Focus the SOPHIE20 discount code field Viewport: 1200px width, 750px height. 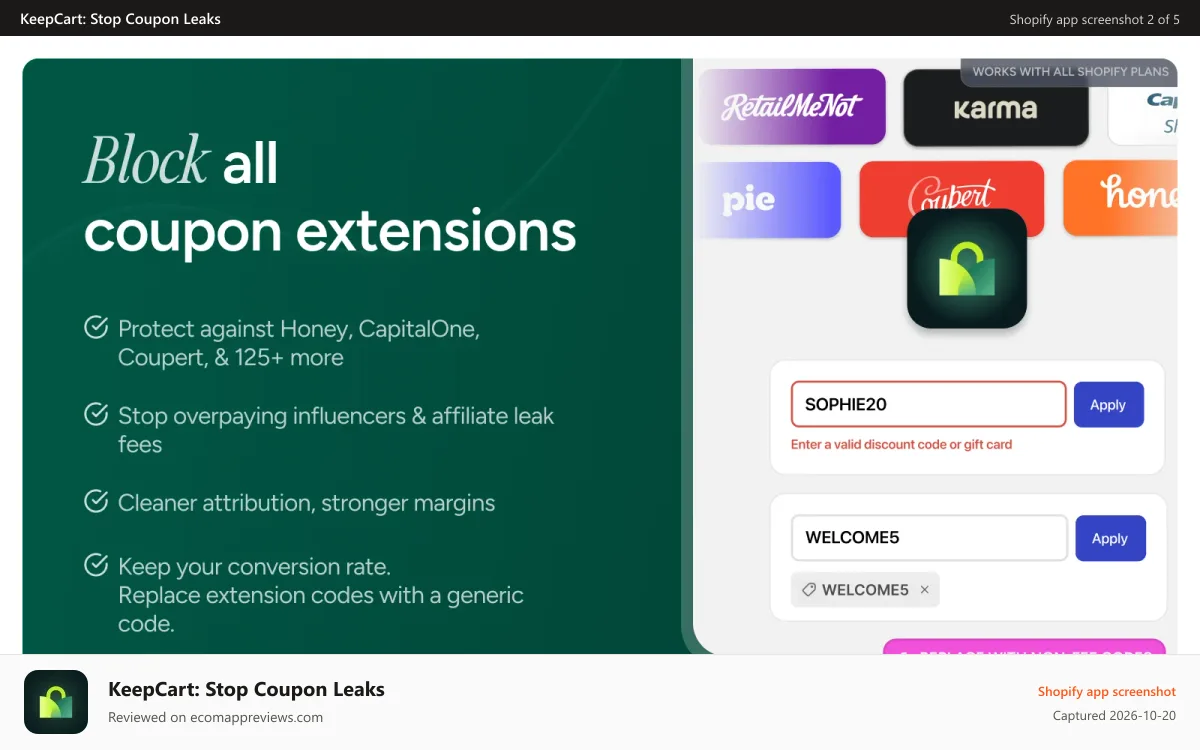[929, 405]
